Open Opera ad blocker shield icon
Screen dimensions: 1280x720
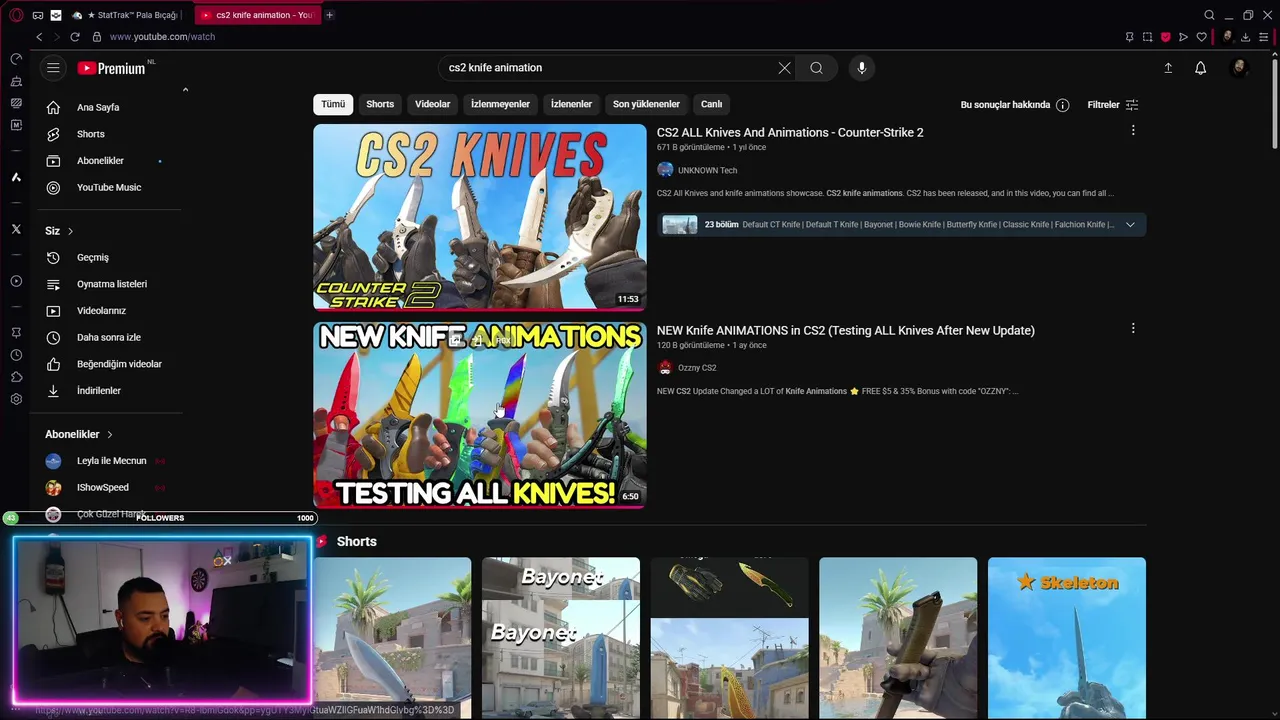pos(1165,37)
